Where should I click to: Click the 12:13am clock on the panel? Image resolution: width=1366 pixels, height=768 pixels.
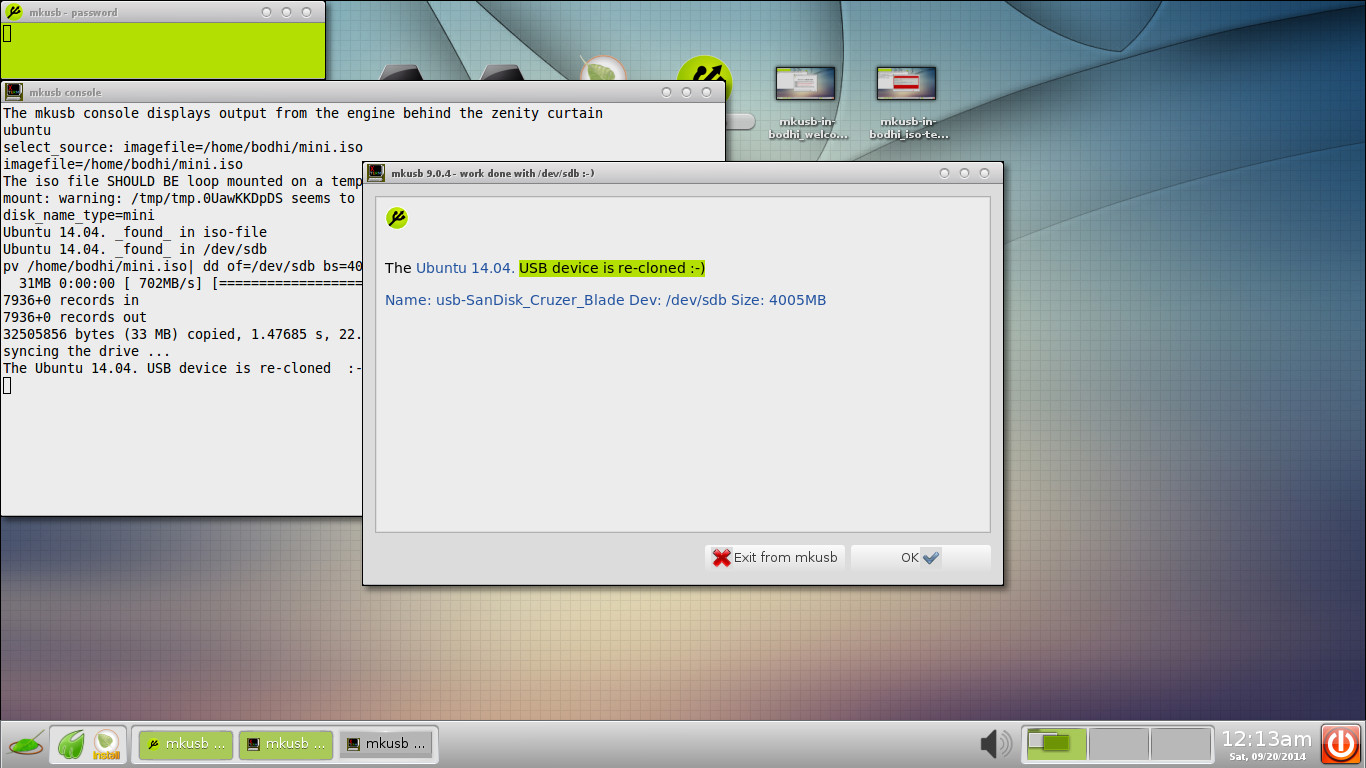point(1266,739)
